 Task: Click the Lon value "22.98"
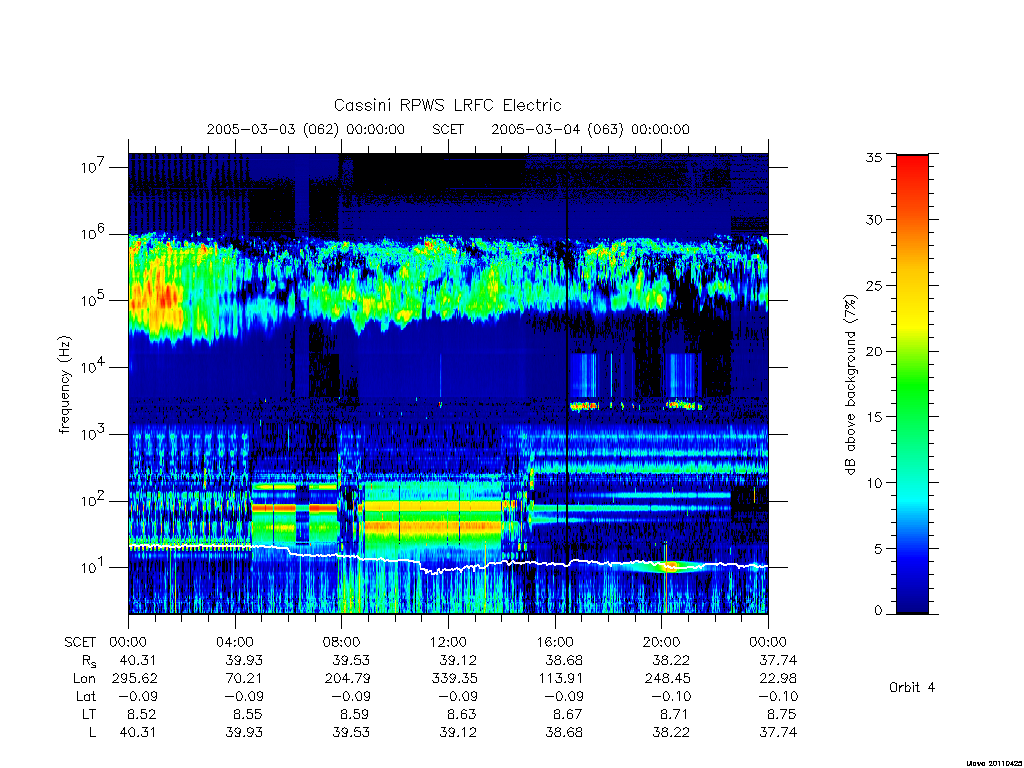click(x=778, y=679)
